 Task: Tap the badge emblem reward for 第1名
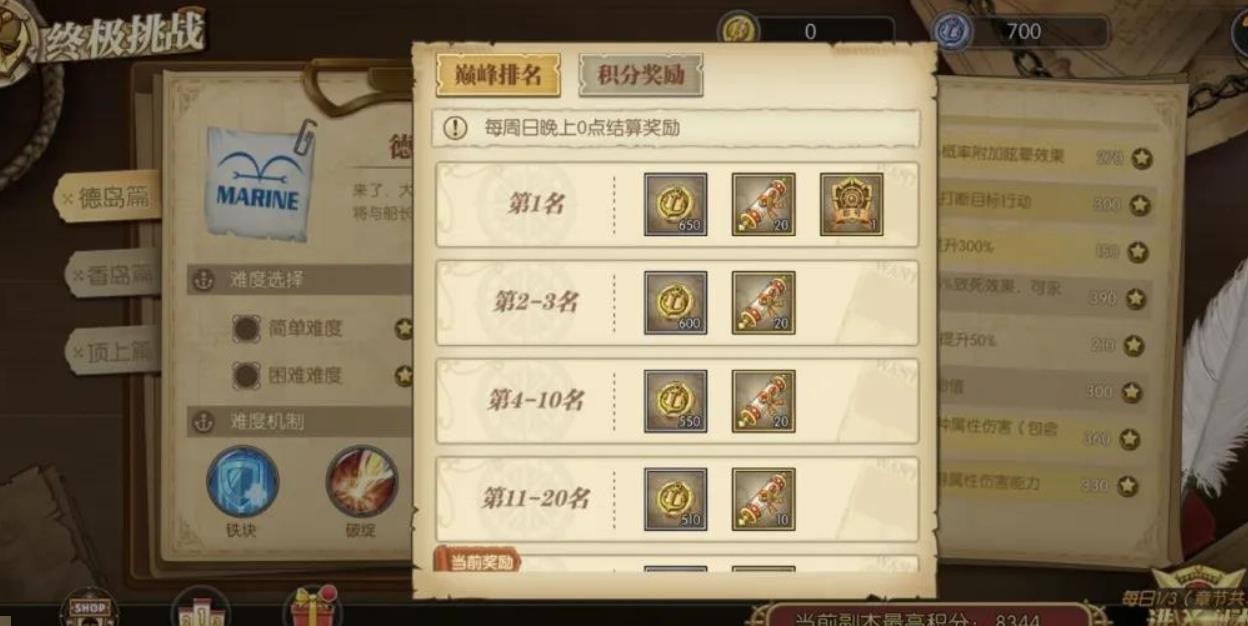click(851, 204)
